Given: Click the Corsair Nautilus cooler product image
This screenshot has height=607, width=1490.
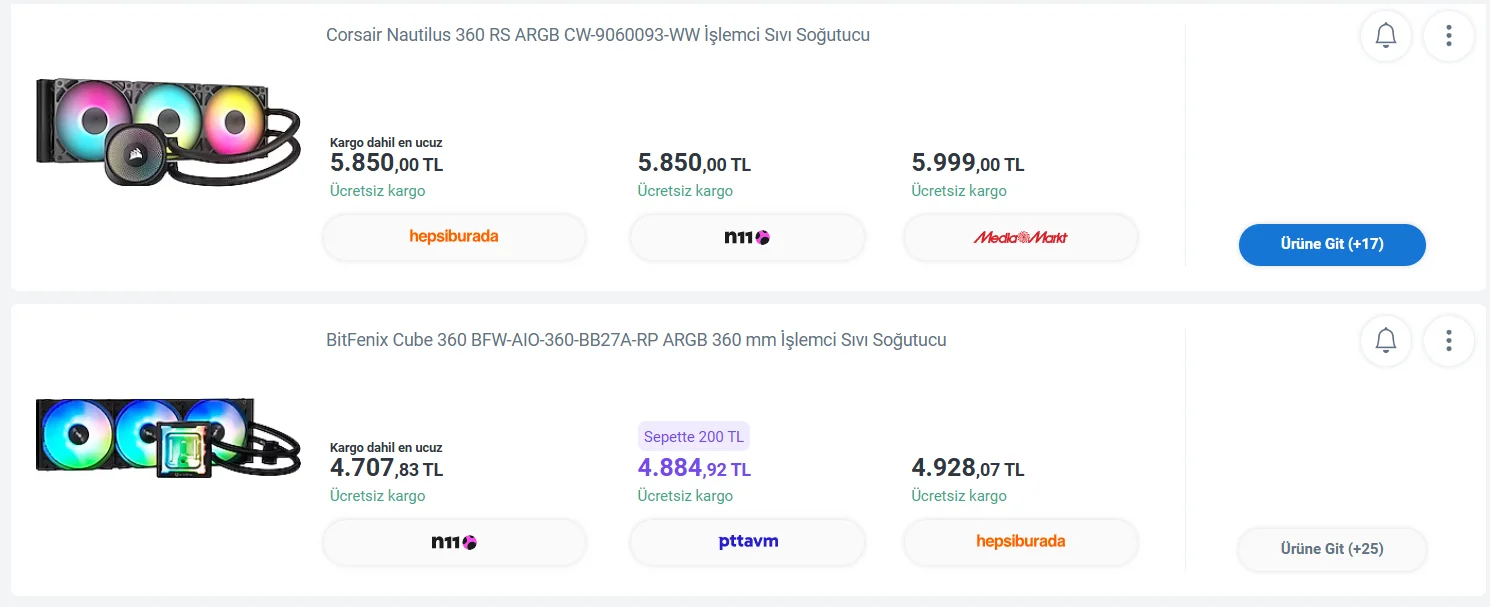Looking at the screenshot, I should (168, 132).
